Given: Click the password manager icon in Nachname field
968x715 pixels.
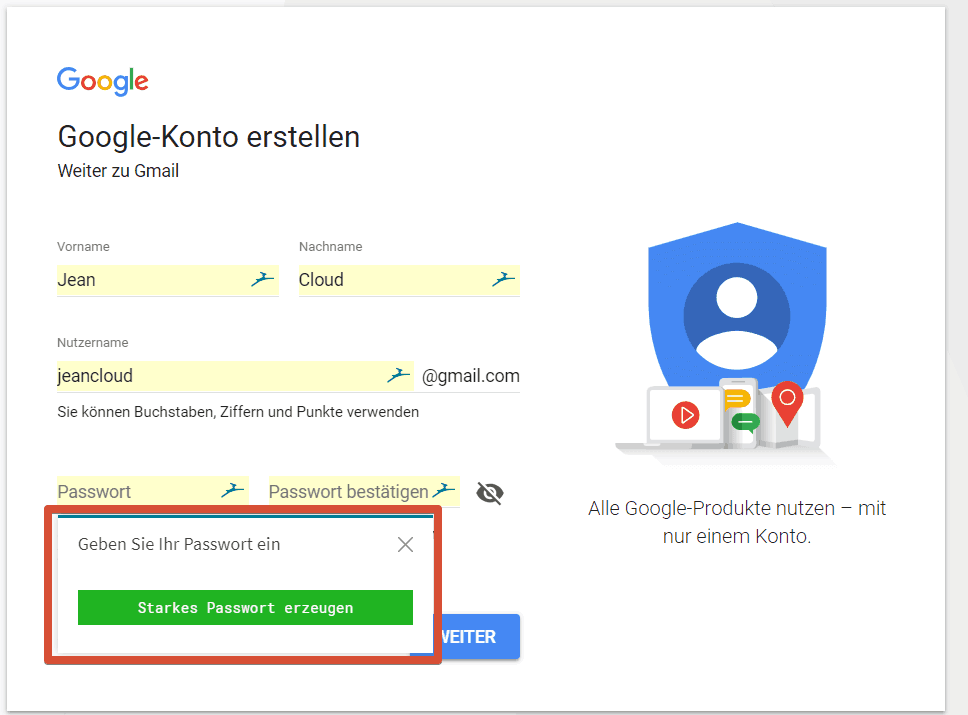Looking at the screenshot, I should 503,279.
